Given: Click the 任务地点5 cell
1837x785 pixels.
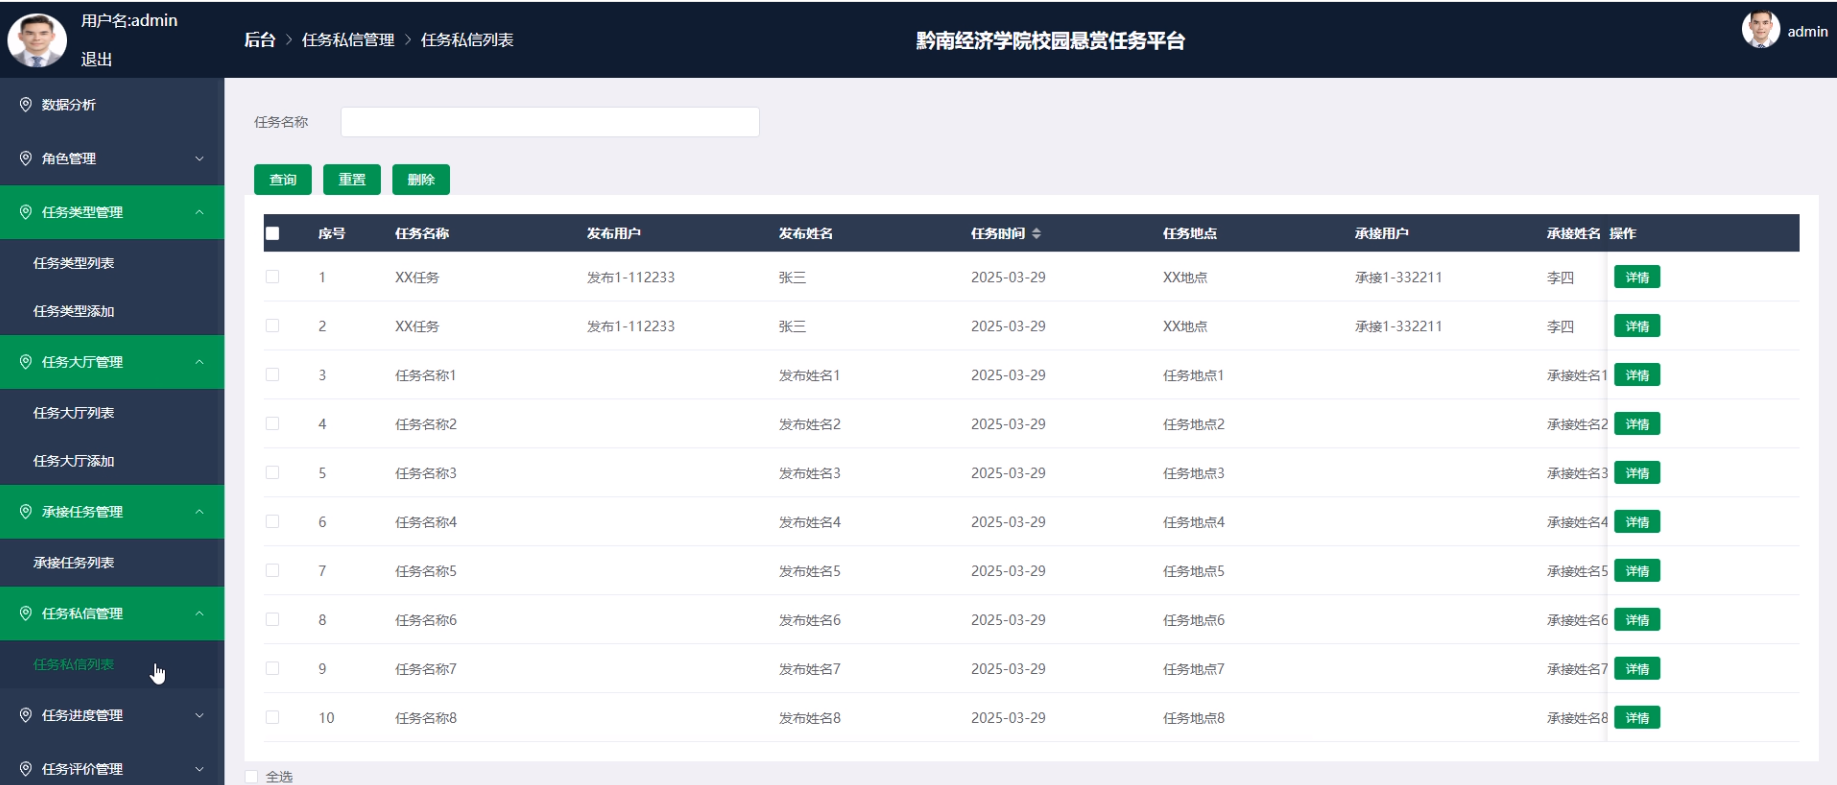Looking at the screenshot, I should [x=1194, y=571].
